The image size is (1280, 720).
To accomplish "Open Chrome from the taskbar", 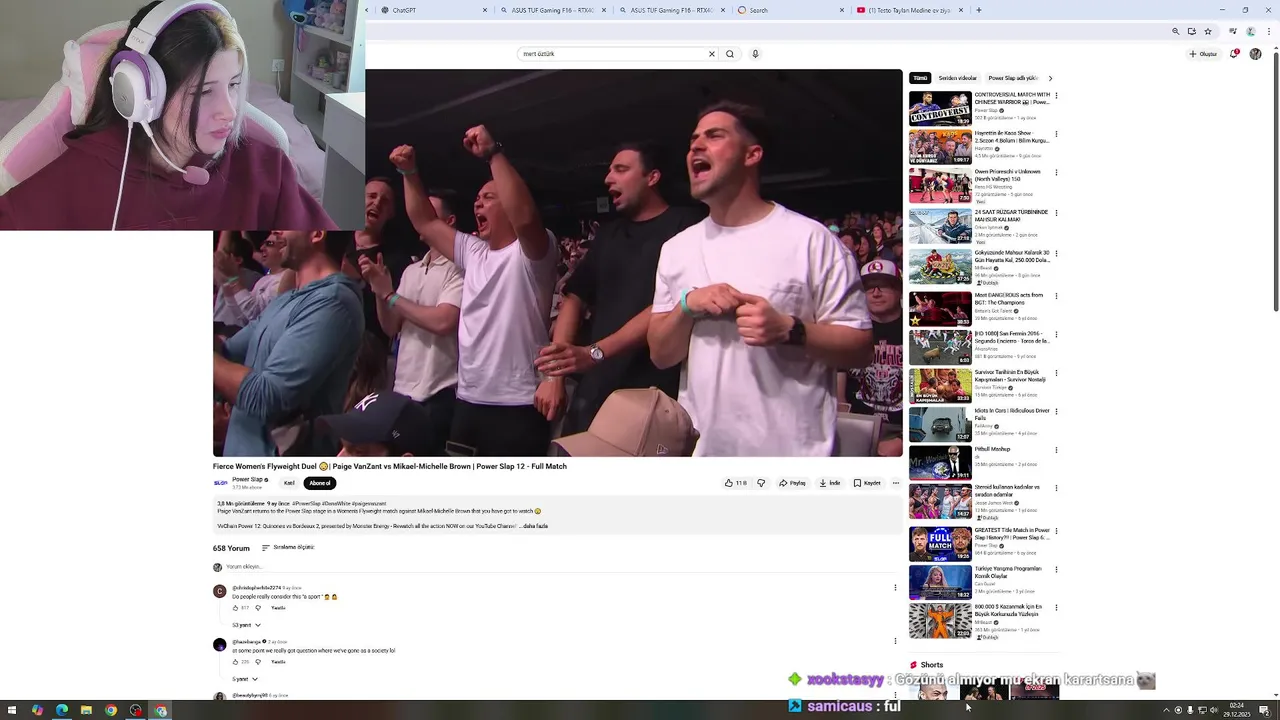I will click(111, 710).
